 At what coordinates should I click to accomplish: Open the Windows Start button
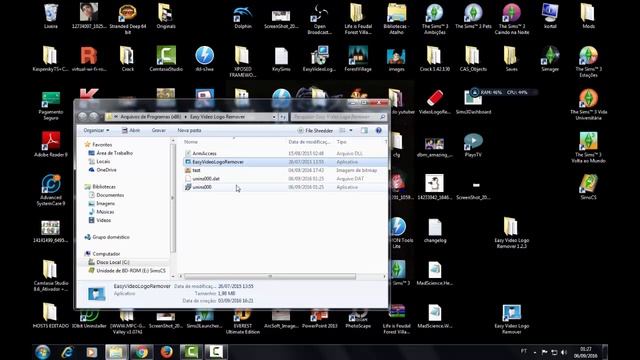point(42,352)
